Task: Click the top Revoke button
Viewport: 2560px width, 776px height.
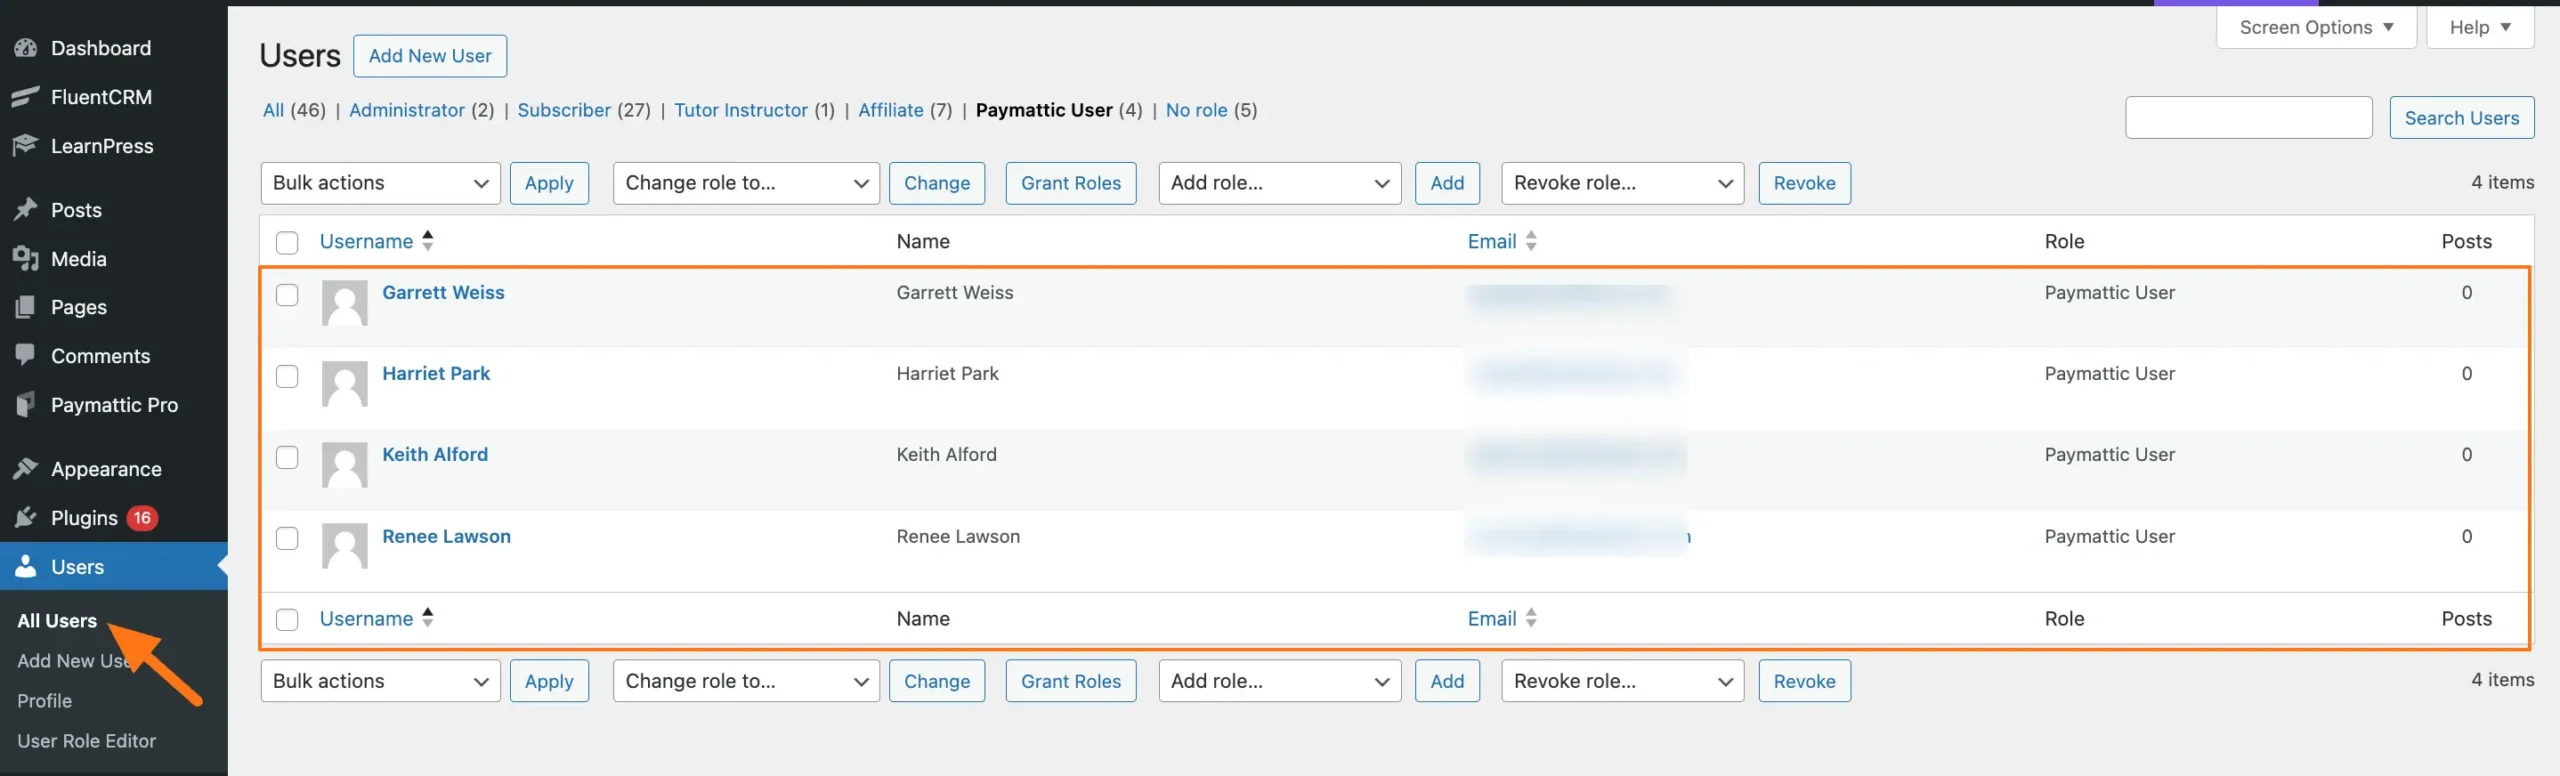Action: [1804, 183]
